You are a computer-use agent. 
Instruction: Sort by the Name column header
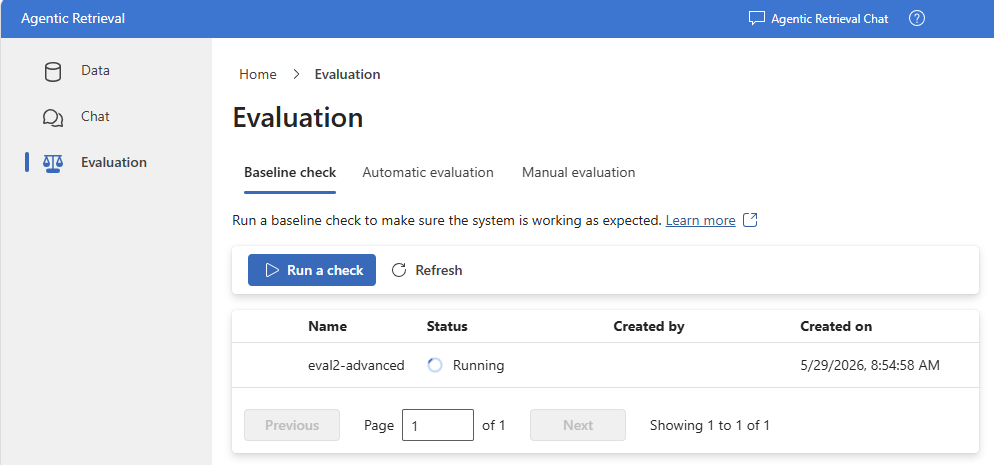tap(328, 326)
